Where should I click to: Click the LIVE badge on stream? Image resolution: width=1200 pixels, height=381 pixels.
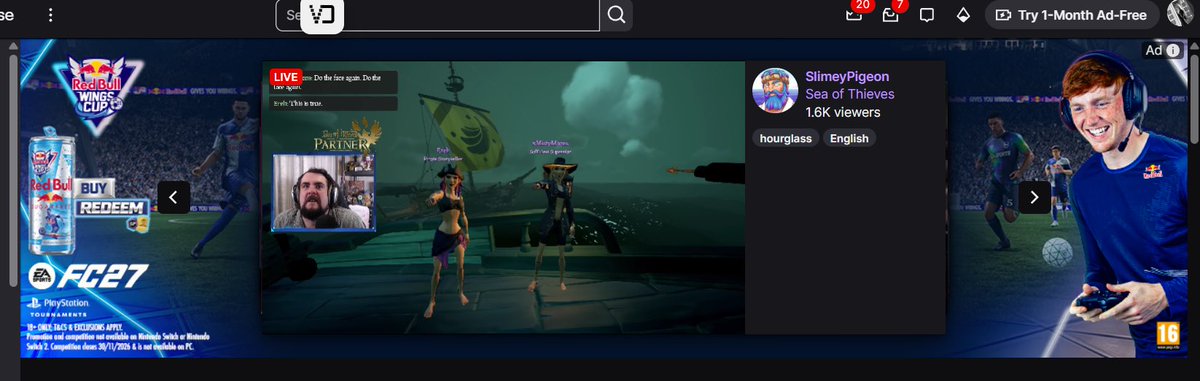[x=286, y=77]
